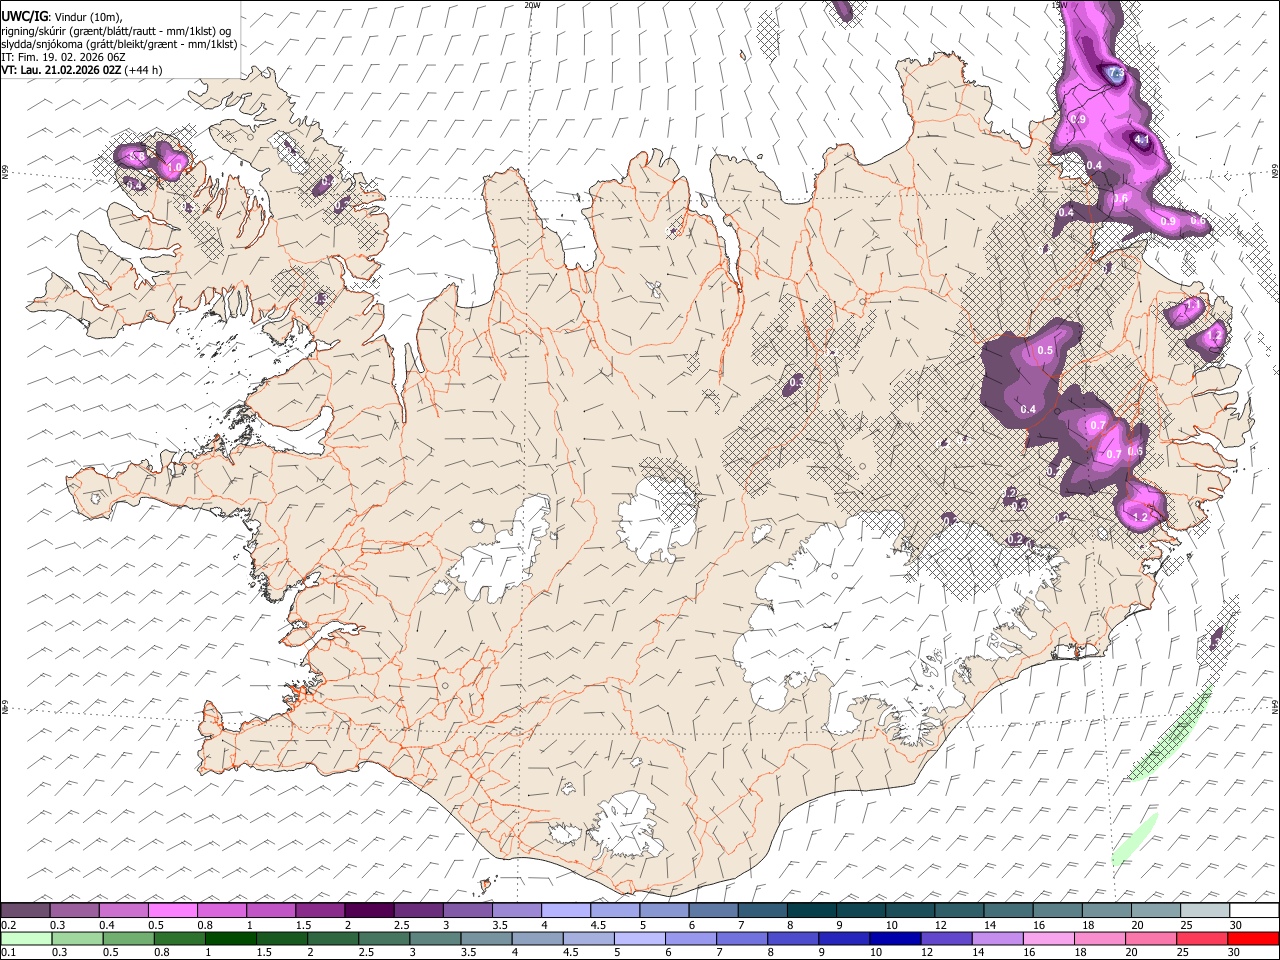The width and height of the screenshot is (1280, 960).
Task: Click the '30' label in the upper legend row
Action: (x=1235, y=925)
